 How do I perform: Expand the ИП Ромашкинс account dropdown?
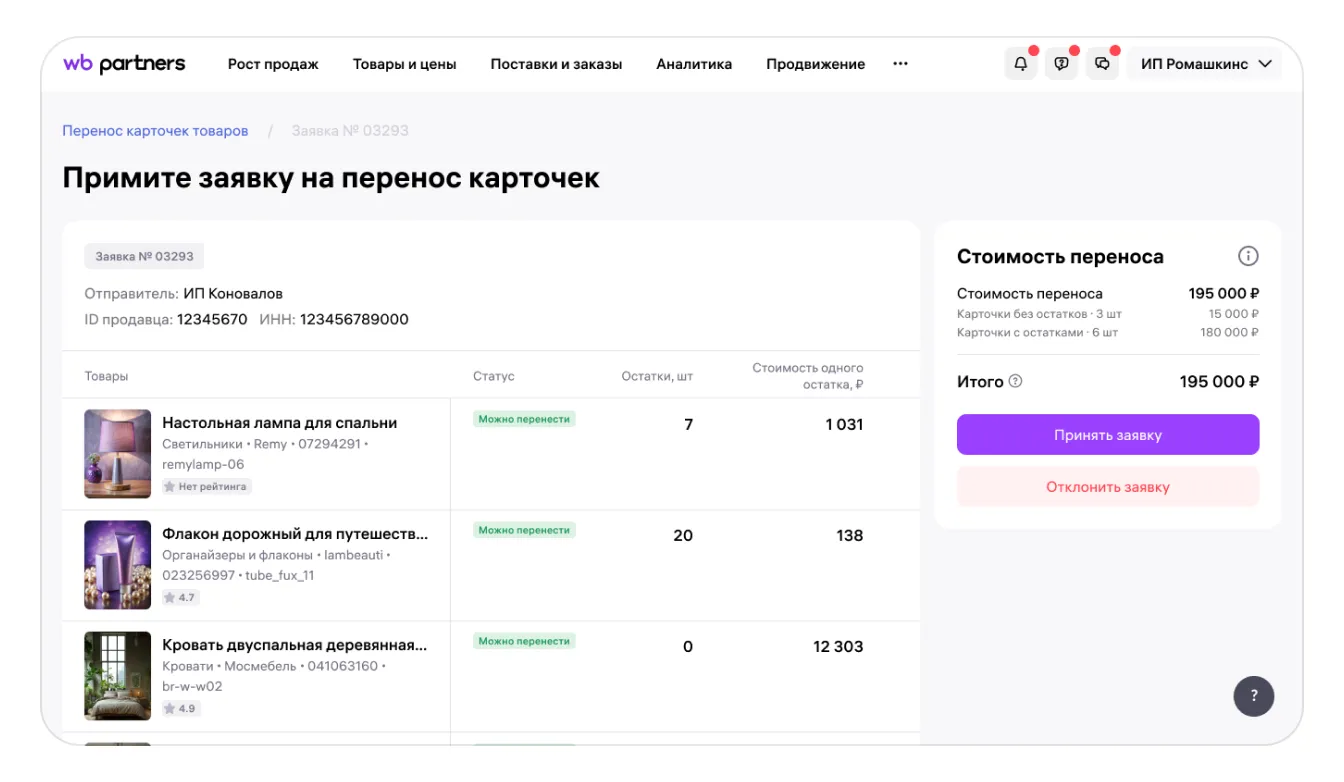(x=1205, y=64)
